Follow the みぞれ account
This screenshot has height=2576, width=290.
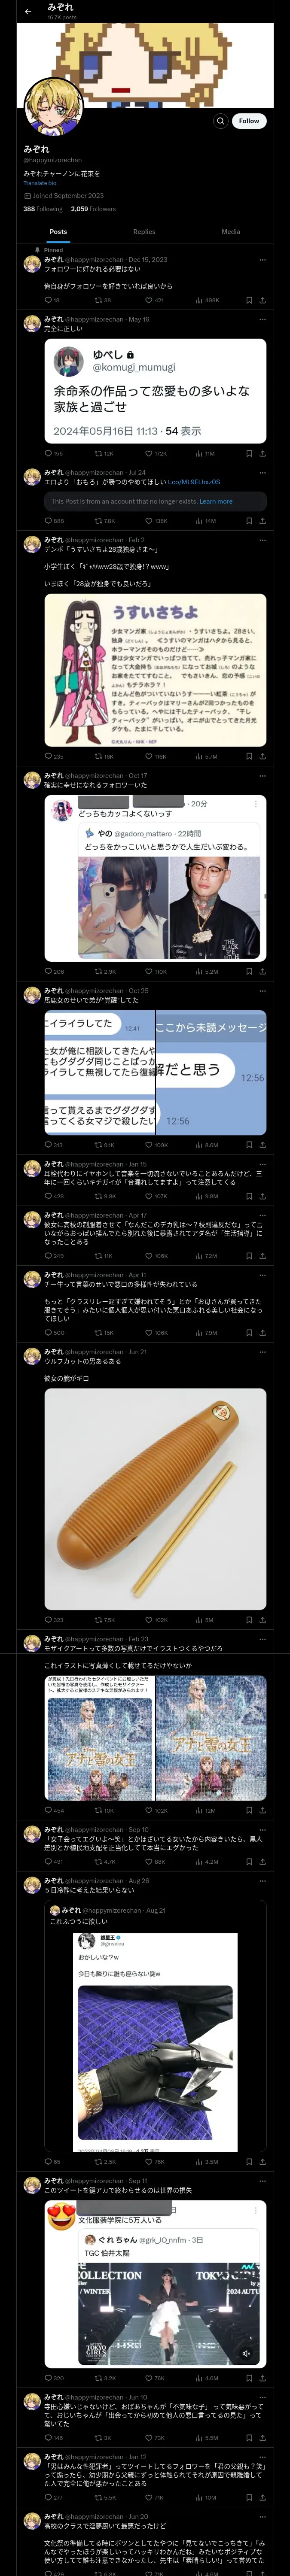(x=249, y=121)
